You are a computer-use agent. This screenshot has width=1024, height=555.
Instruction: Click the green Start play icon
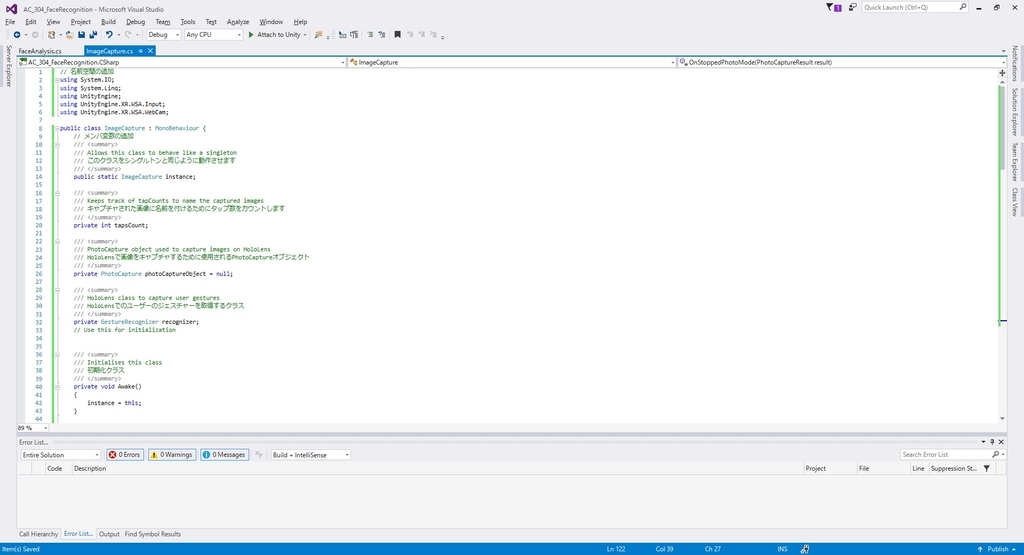[251, 35]
